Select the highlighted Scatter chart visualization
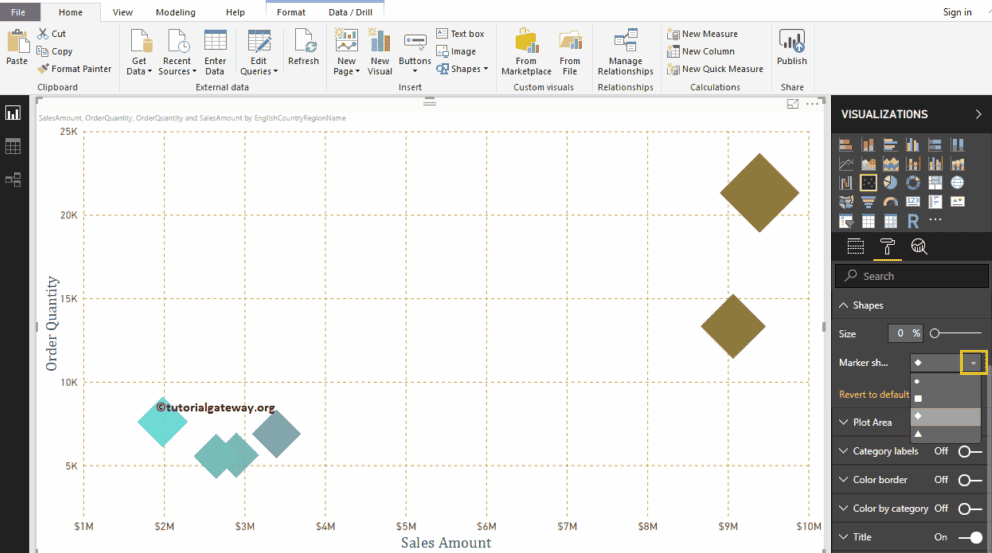The width and height of the screenshot is (992, 553). (x=868, y=183)
